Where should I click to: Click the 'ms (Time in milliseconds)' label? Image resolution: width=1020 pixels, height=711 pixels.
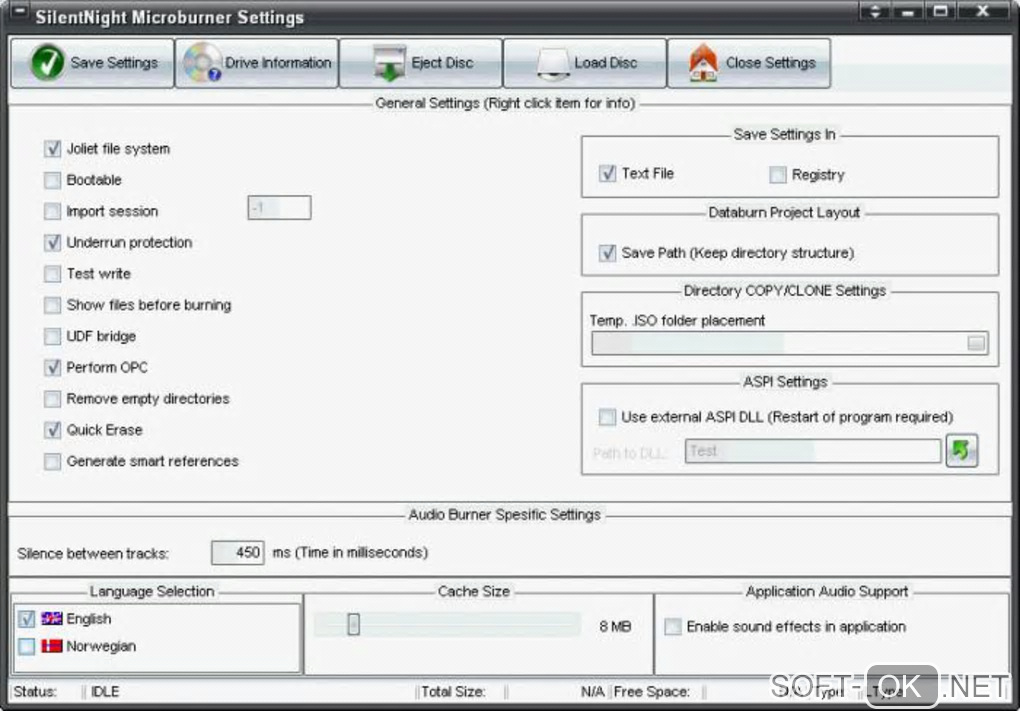350,552
